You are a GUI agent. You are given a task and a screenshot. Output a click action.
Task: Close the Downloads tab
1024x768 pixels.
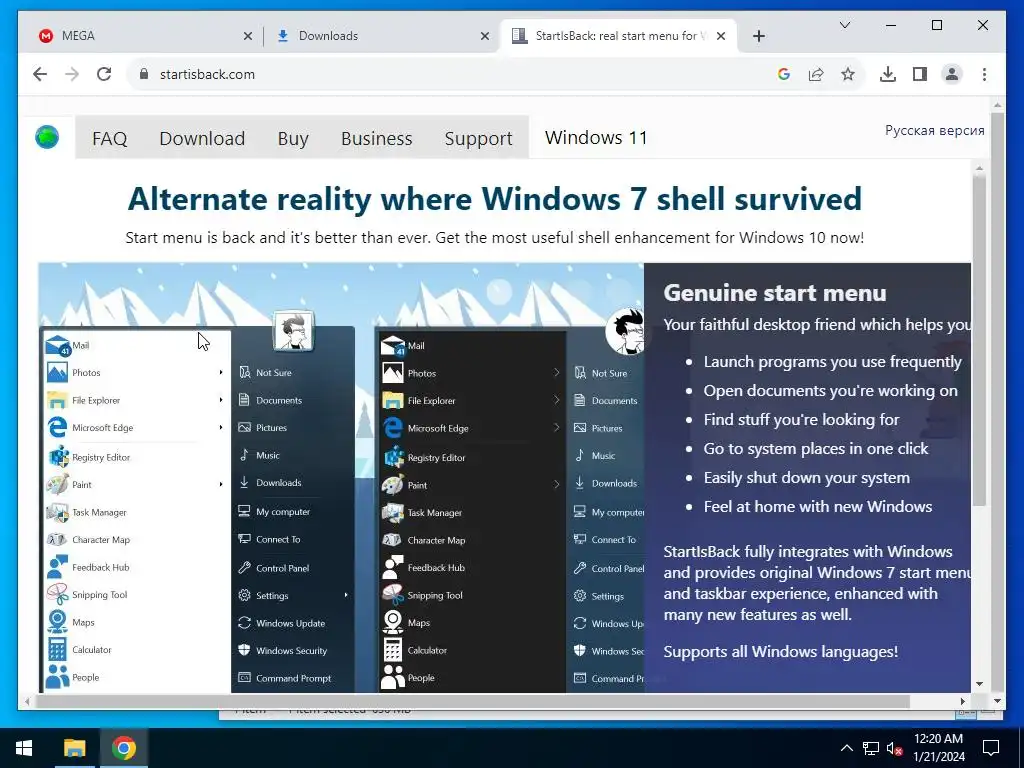click(485, 36)
